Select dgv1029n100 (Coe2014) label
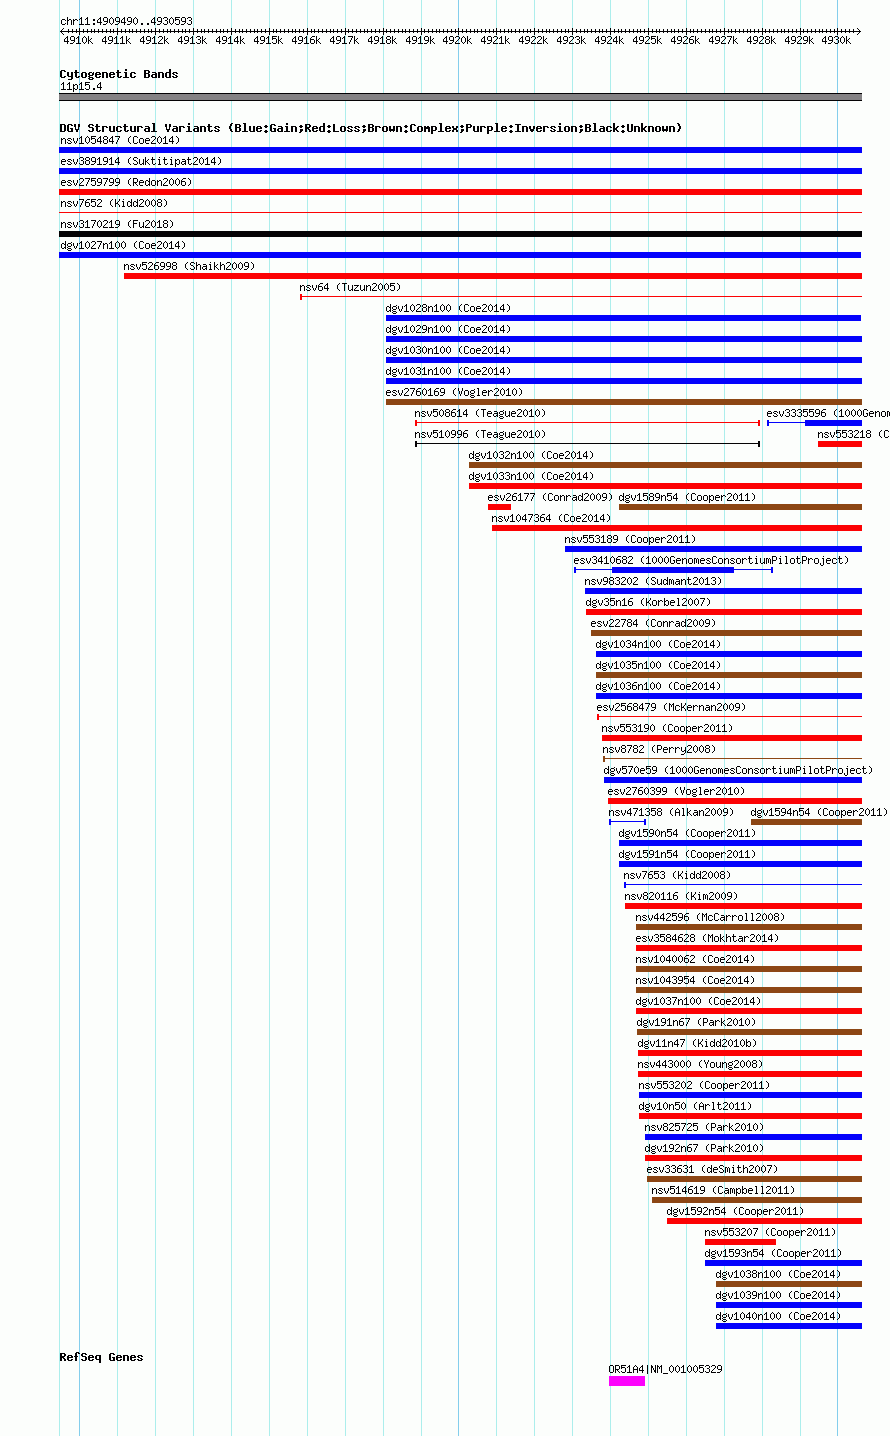Image resolution: width=890 pixels, height=1436 pixels. pos(448,329)
